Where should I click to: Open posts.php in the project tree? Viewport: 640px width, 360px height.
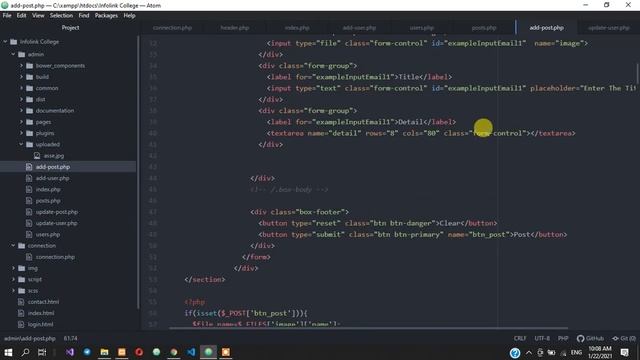(48, 200)
